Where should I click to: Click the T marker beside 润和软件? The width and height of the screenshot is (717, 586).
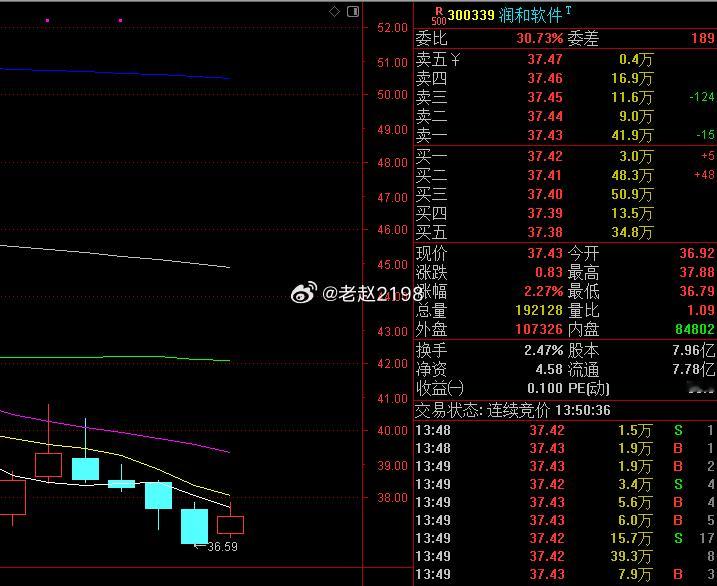pyautogui.click(x=568, y=10)
